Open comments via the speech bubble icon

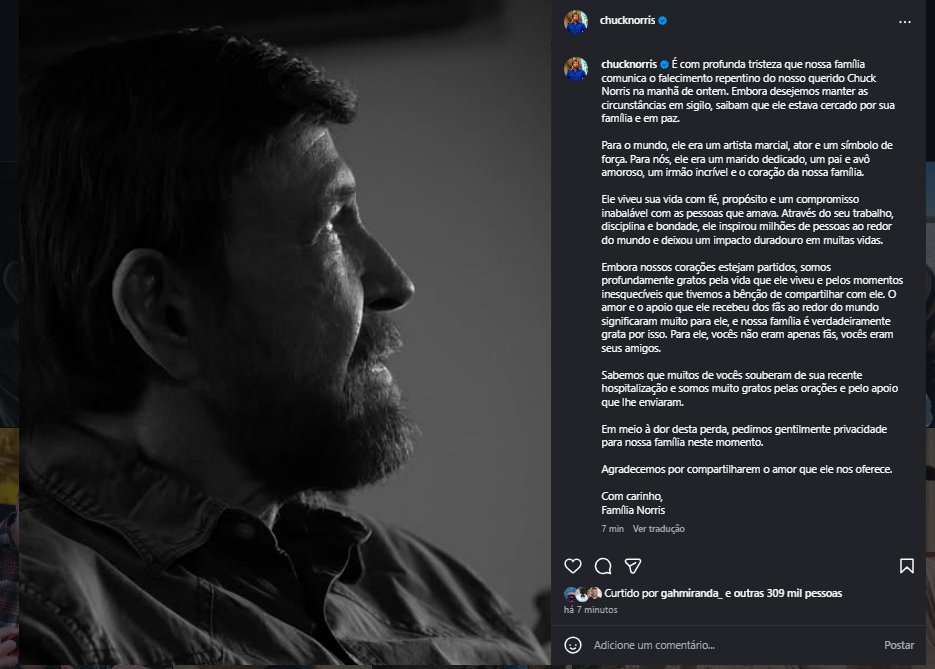[603, 566]
